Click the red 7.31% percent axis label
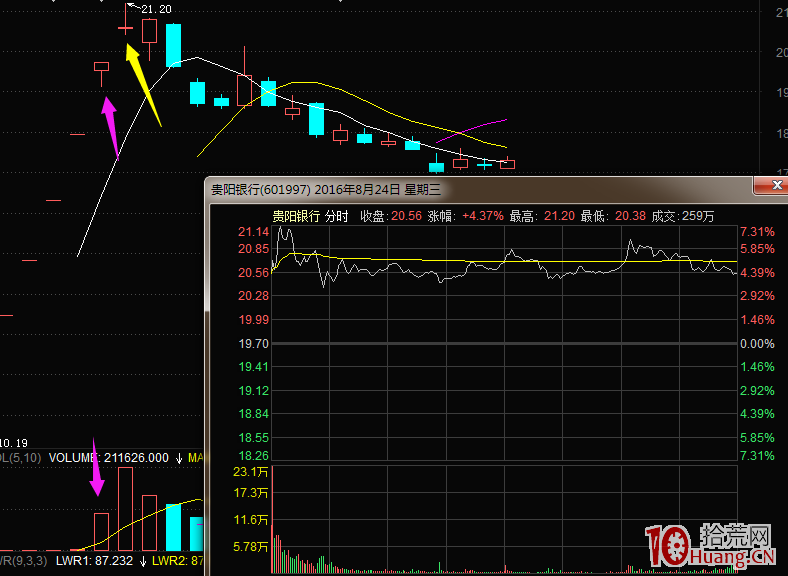The height and width of the screenshot is (576, 788). click(757, 232)
